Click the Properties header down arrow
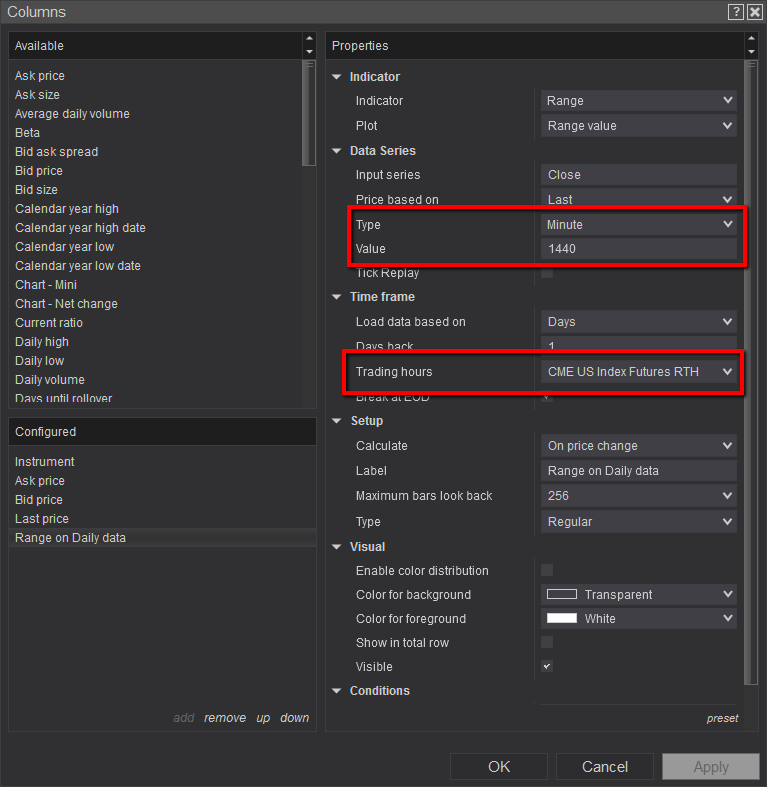The width and height of the screenshot is (767, 787). pos(751,52)
